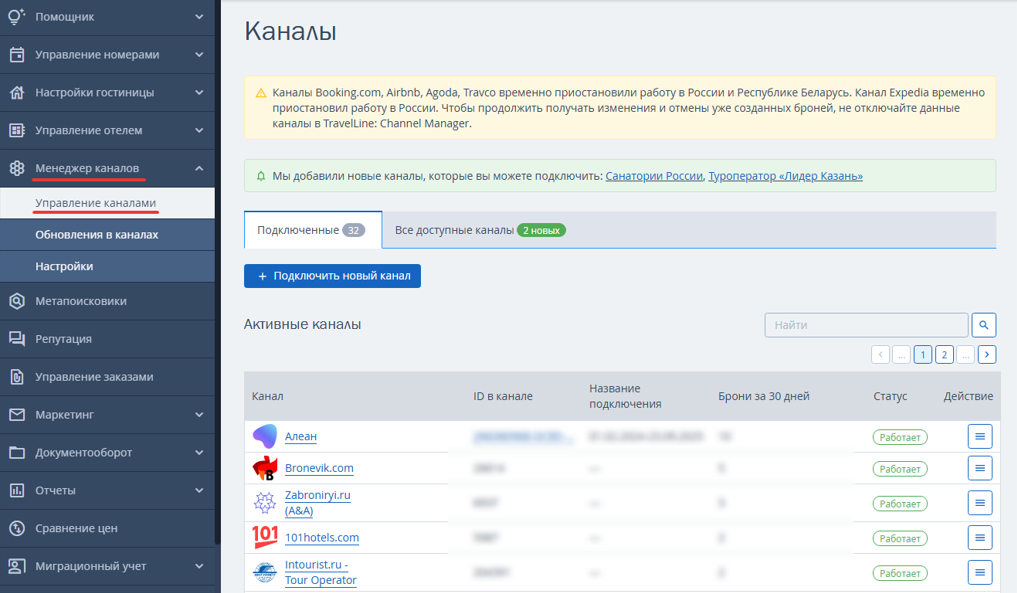Click the Управление заказами icon

(x=17, y=376)
